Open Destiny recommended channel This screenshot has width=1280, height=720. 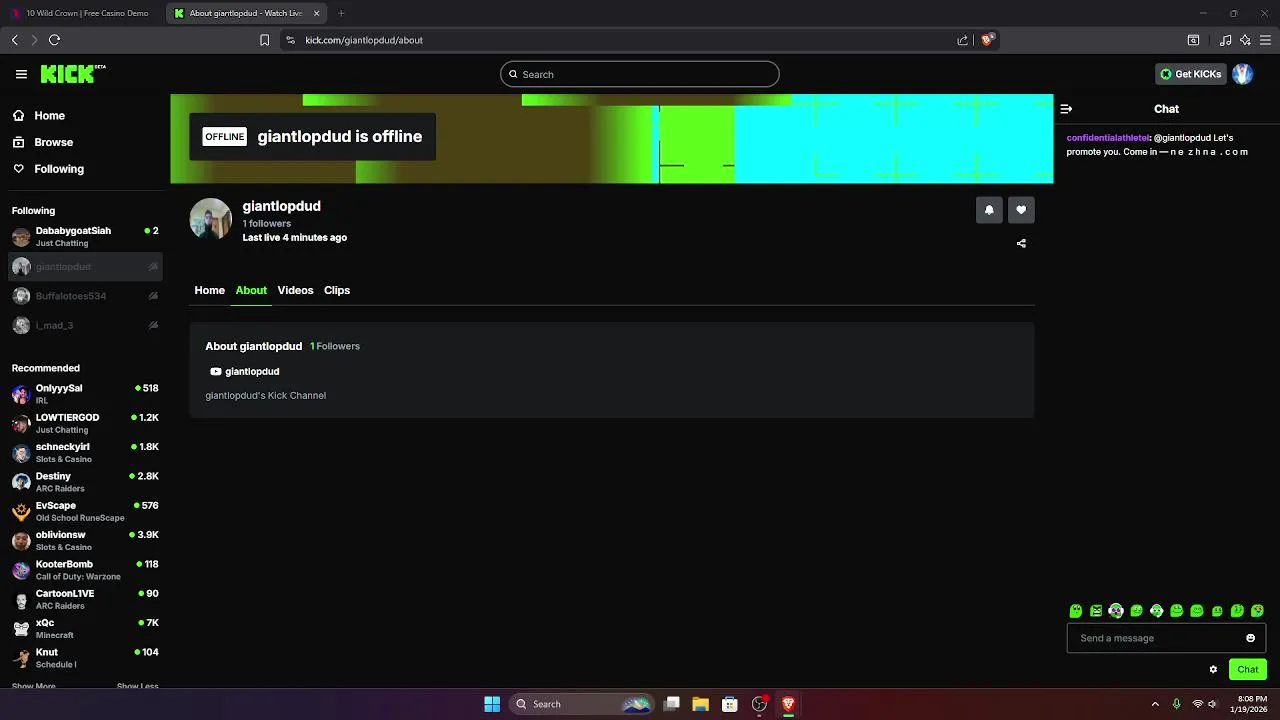pyautogui.click(x=85, y=482)
